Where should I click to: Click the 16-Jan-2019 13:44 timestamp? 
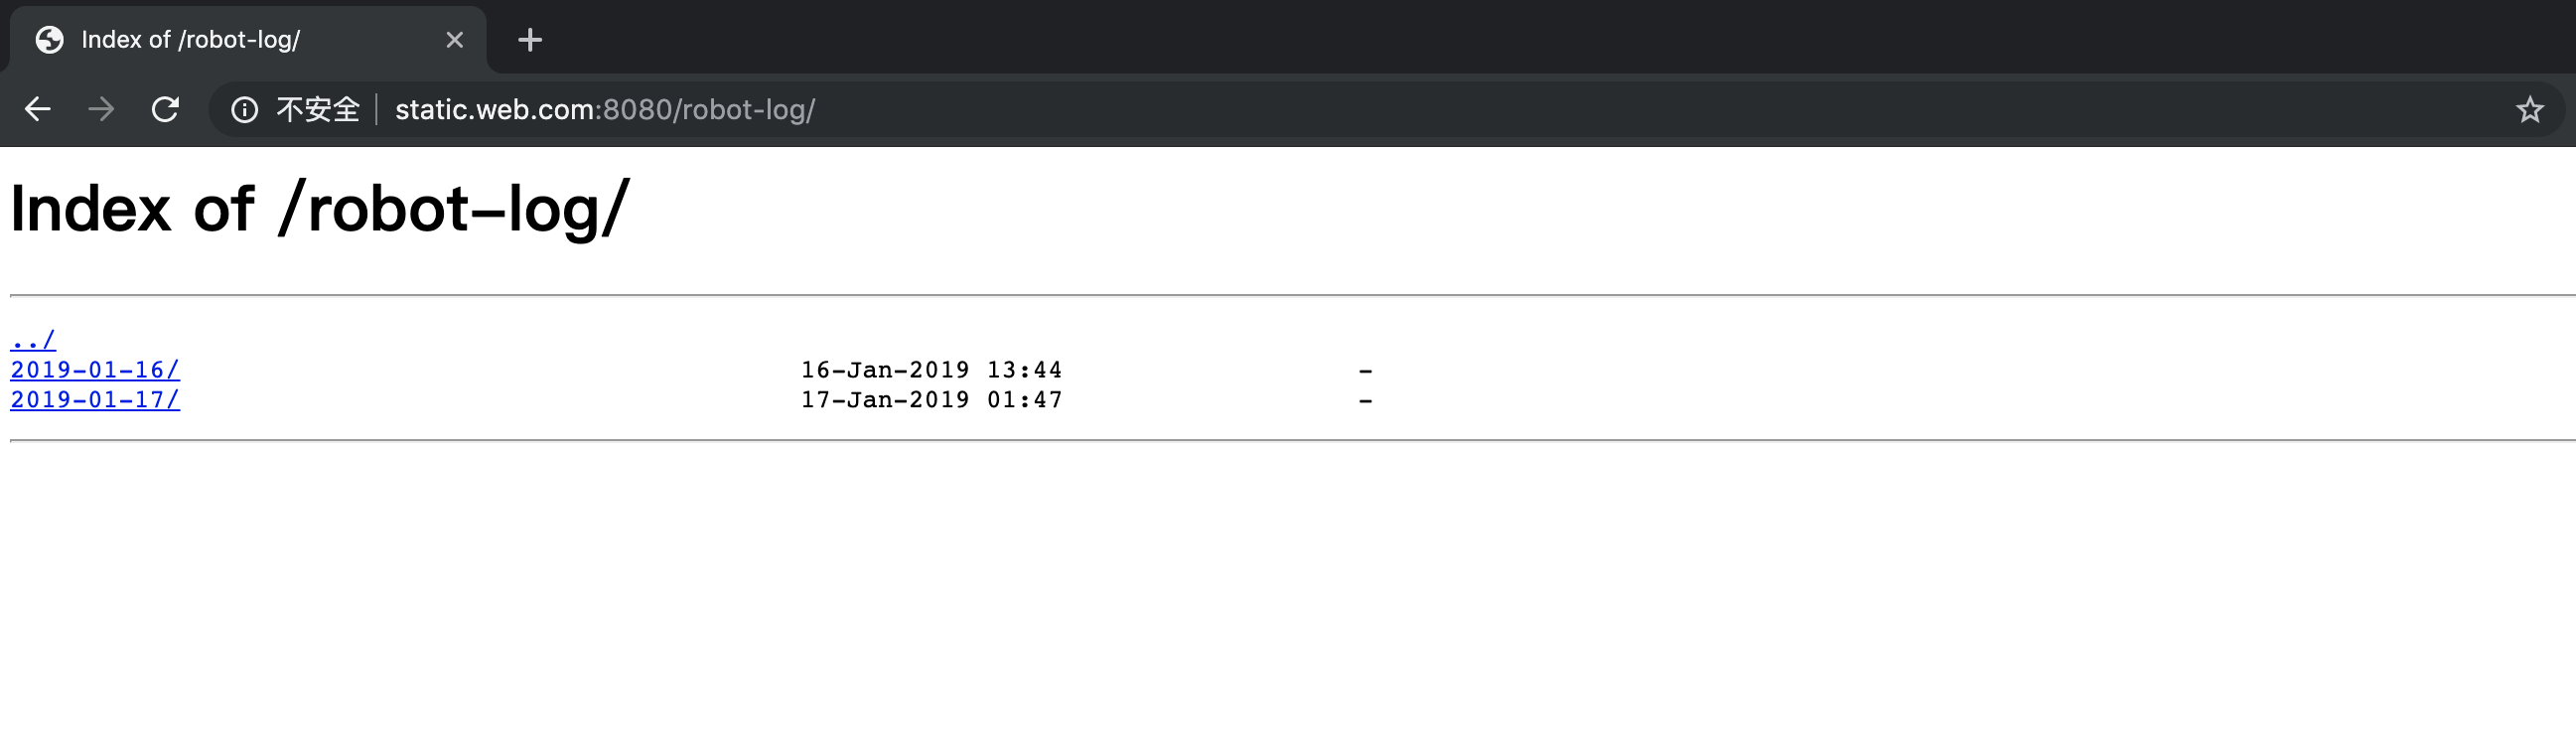[x=931, y=370]
